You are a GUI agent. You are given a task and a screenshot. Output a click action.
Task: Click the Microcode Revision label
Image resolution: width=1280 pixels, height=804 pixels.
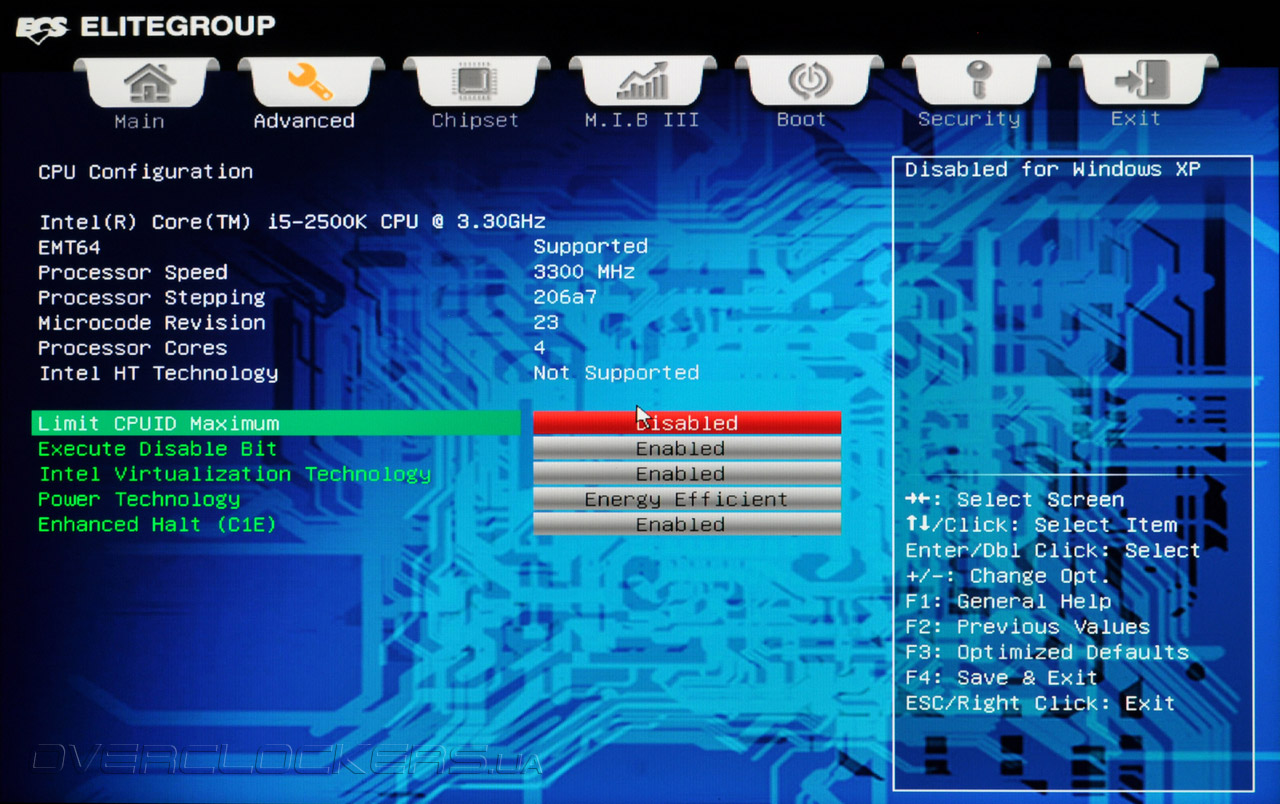pyautogui.click(x=152, y=323)
